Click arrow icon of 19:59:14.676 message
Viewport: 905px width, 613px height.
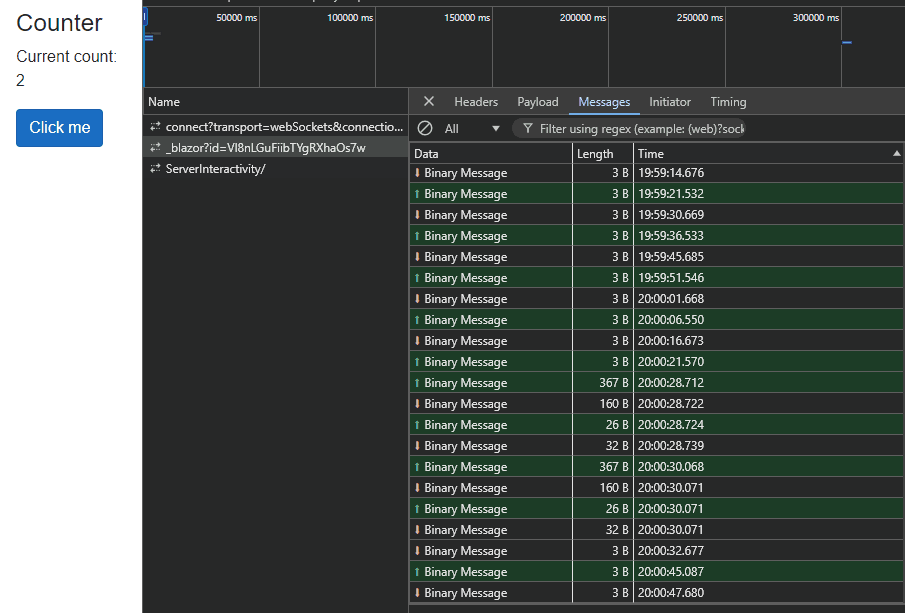tap(417, 173)
